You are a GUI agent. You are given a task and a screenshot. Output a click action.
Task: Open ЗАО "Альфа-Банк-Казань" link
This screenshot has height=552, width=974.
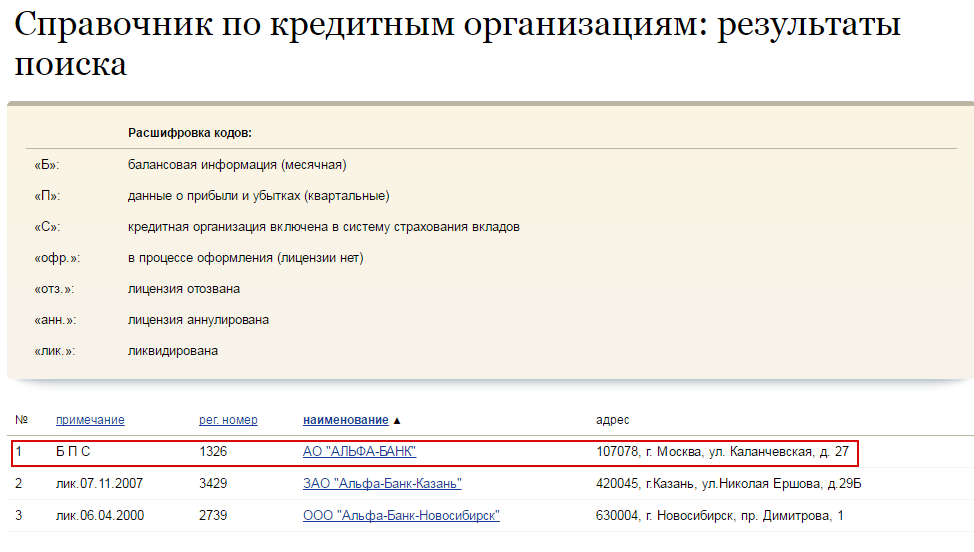[x=382, y=484]
